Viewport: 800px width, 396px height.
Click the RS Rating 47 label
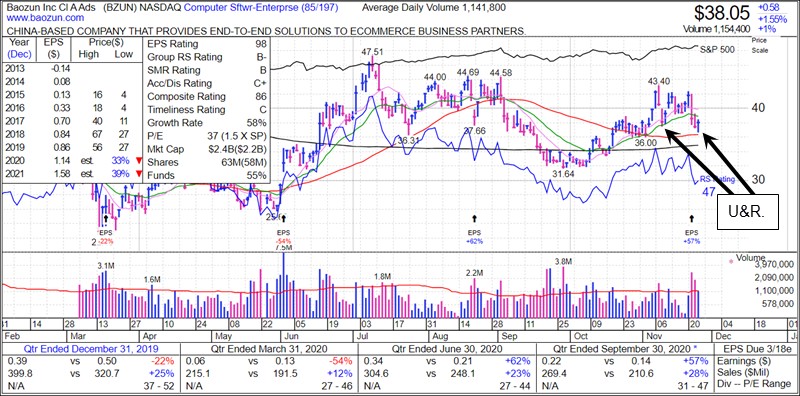point(716,185)
